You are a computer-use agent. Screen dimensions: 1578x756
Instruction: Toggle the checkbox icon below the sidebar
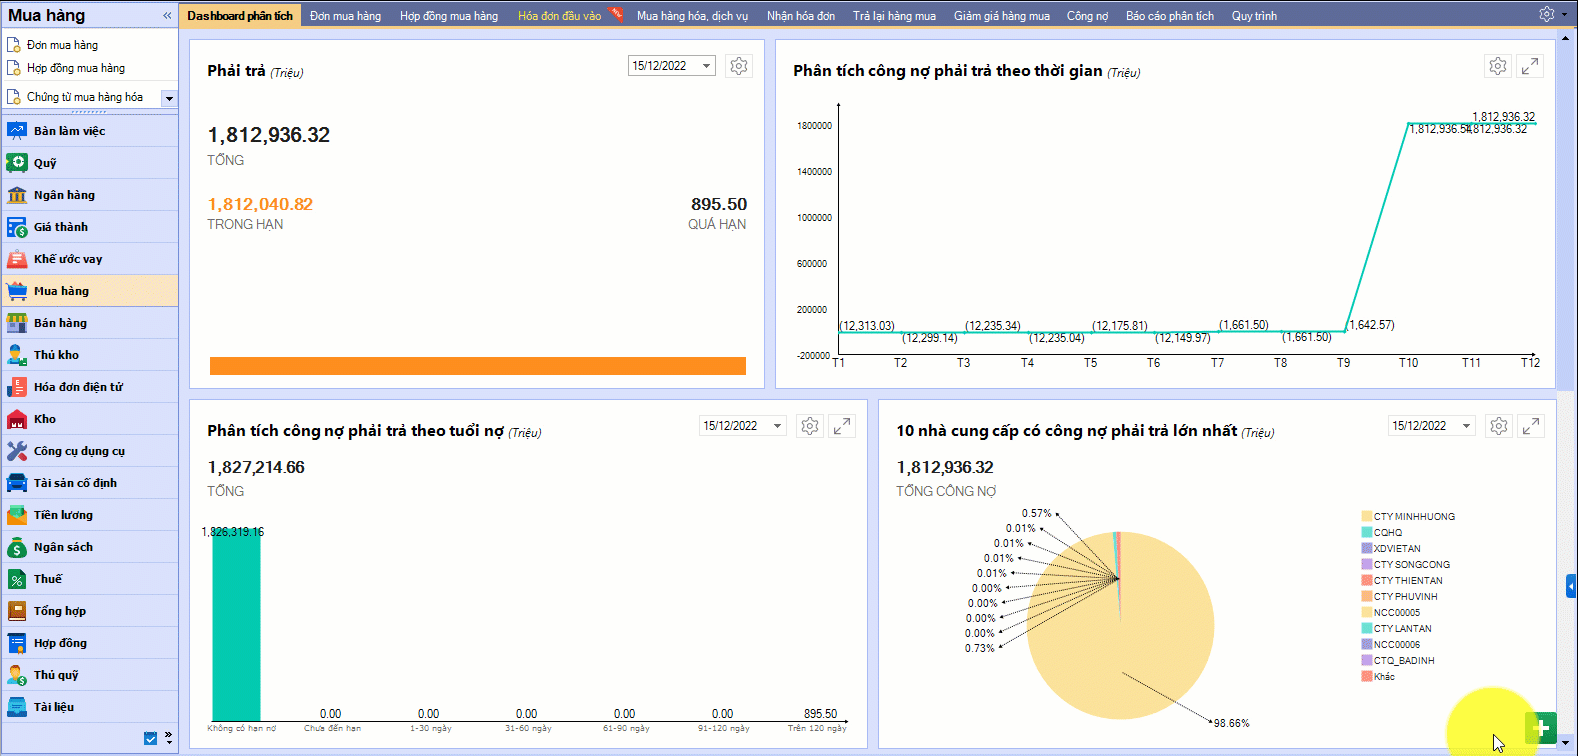pos(150,738)
